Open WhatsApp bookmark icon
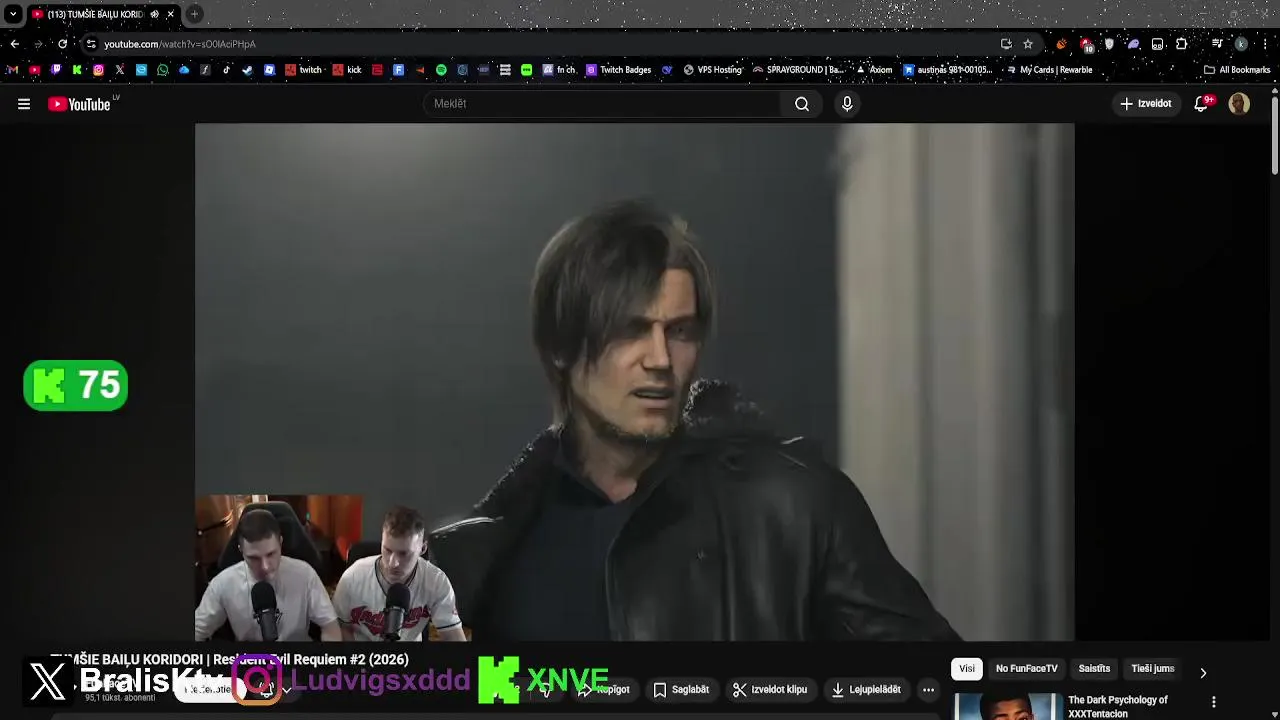1280x720 pixels. point(163,70)
